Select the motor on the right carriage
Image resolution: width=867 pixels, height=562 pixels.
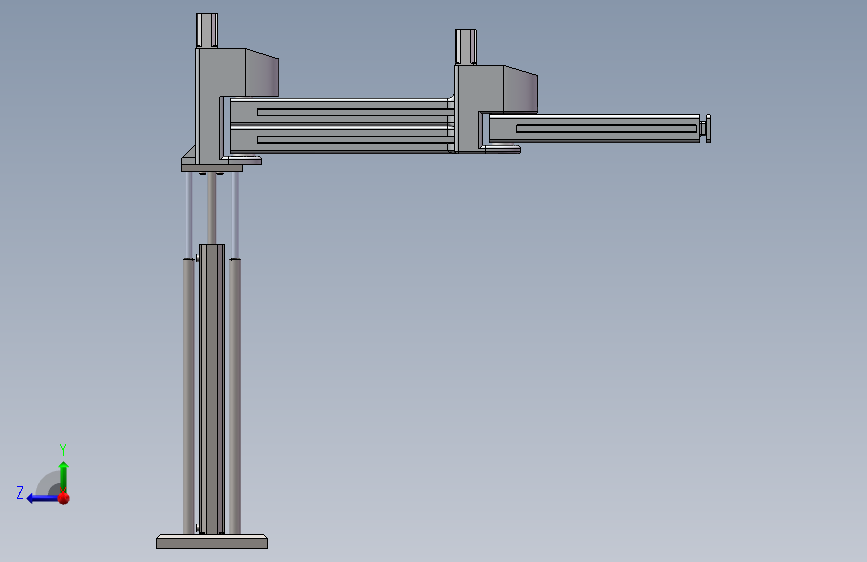466,47
